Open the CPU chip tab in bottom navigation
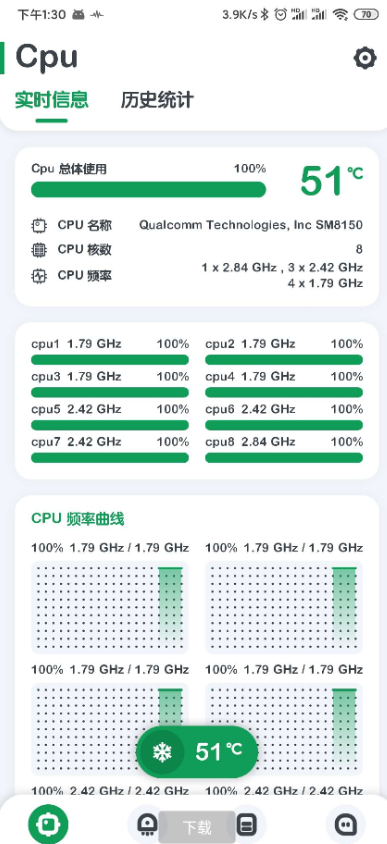The height and width of the screenshot is (844, 387). [x=48, y=824]
